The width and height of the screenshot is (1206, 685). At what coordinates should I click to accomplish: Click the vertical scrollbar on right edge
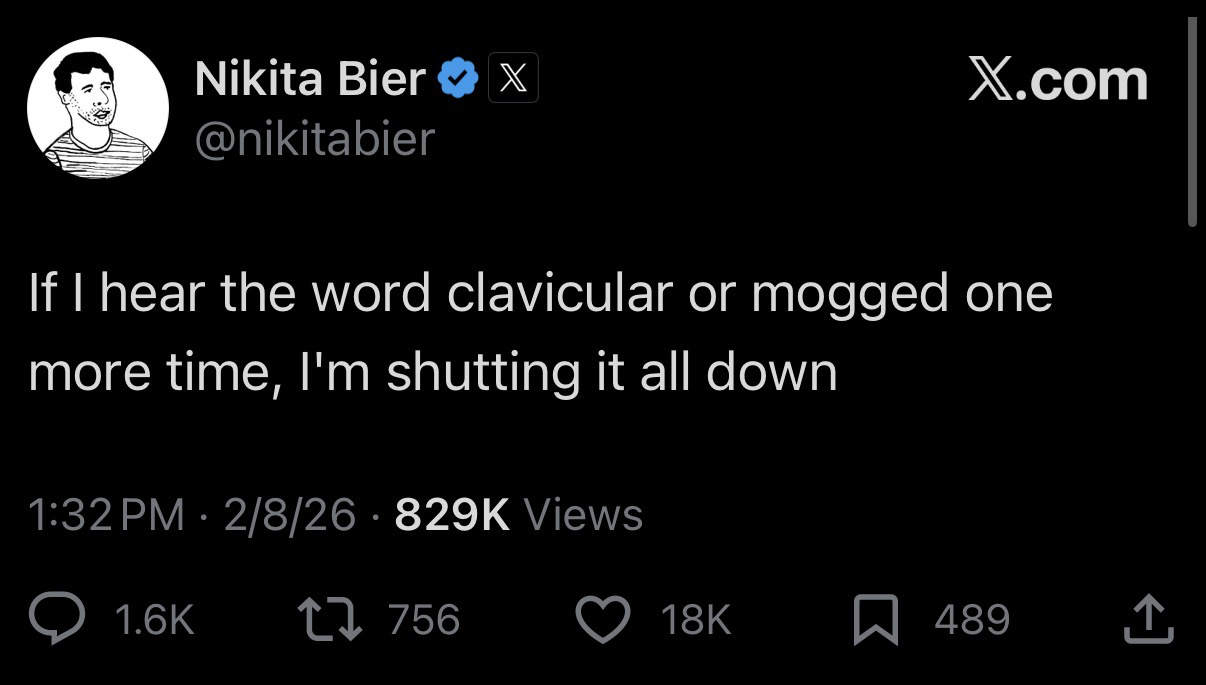point(1191,122)
